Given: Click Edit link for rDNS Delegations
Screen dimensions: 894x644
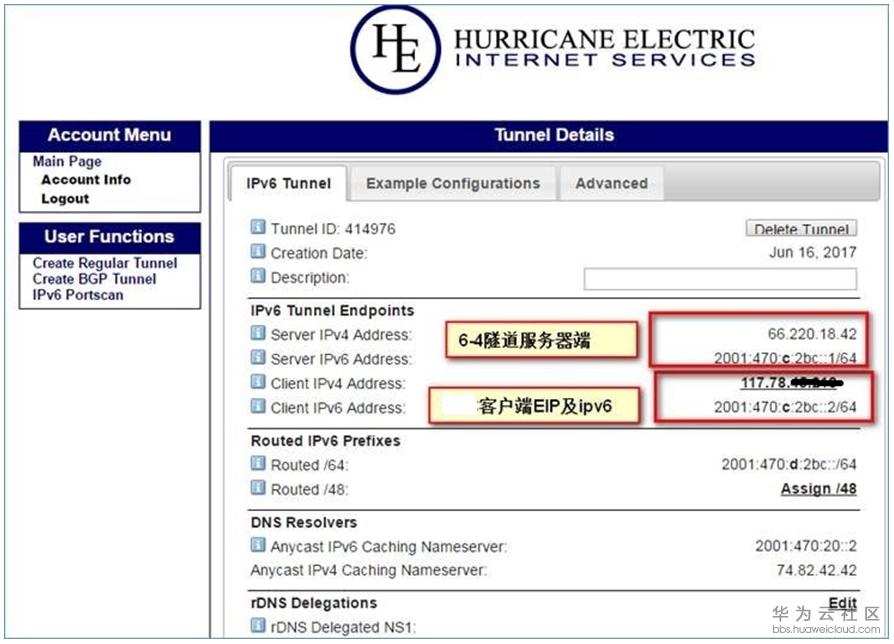Looking at the screenshot, I should coord(843,603).
